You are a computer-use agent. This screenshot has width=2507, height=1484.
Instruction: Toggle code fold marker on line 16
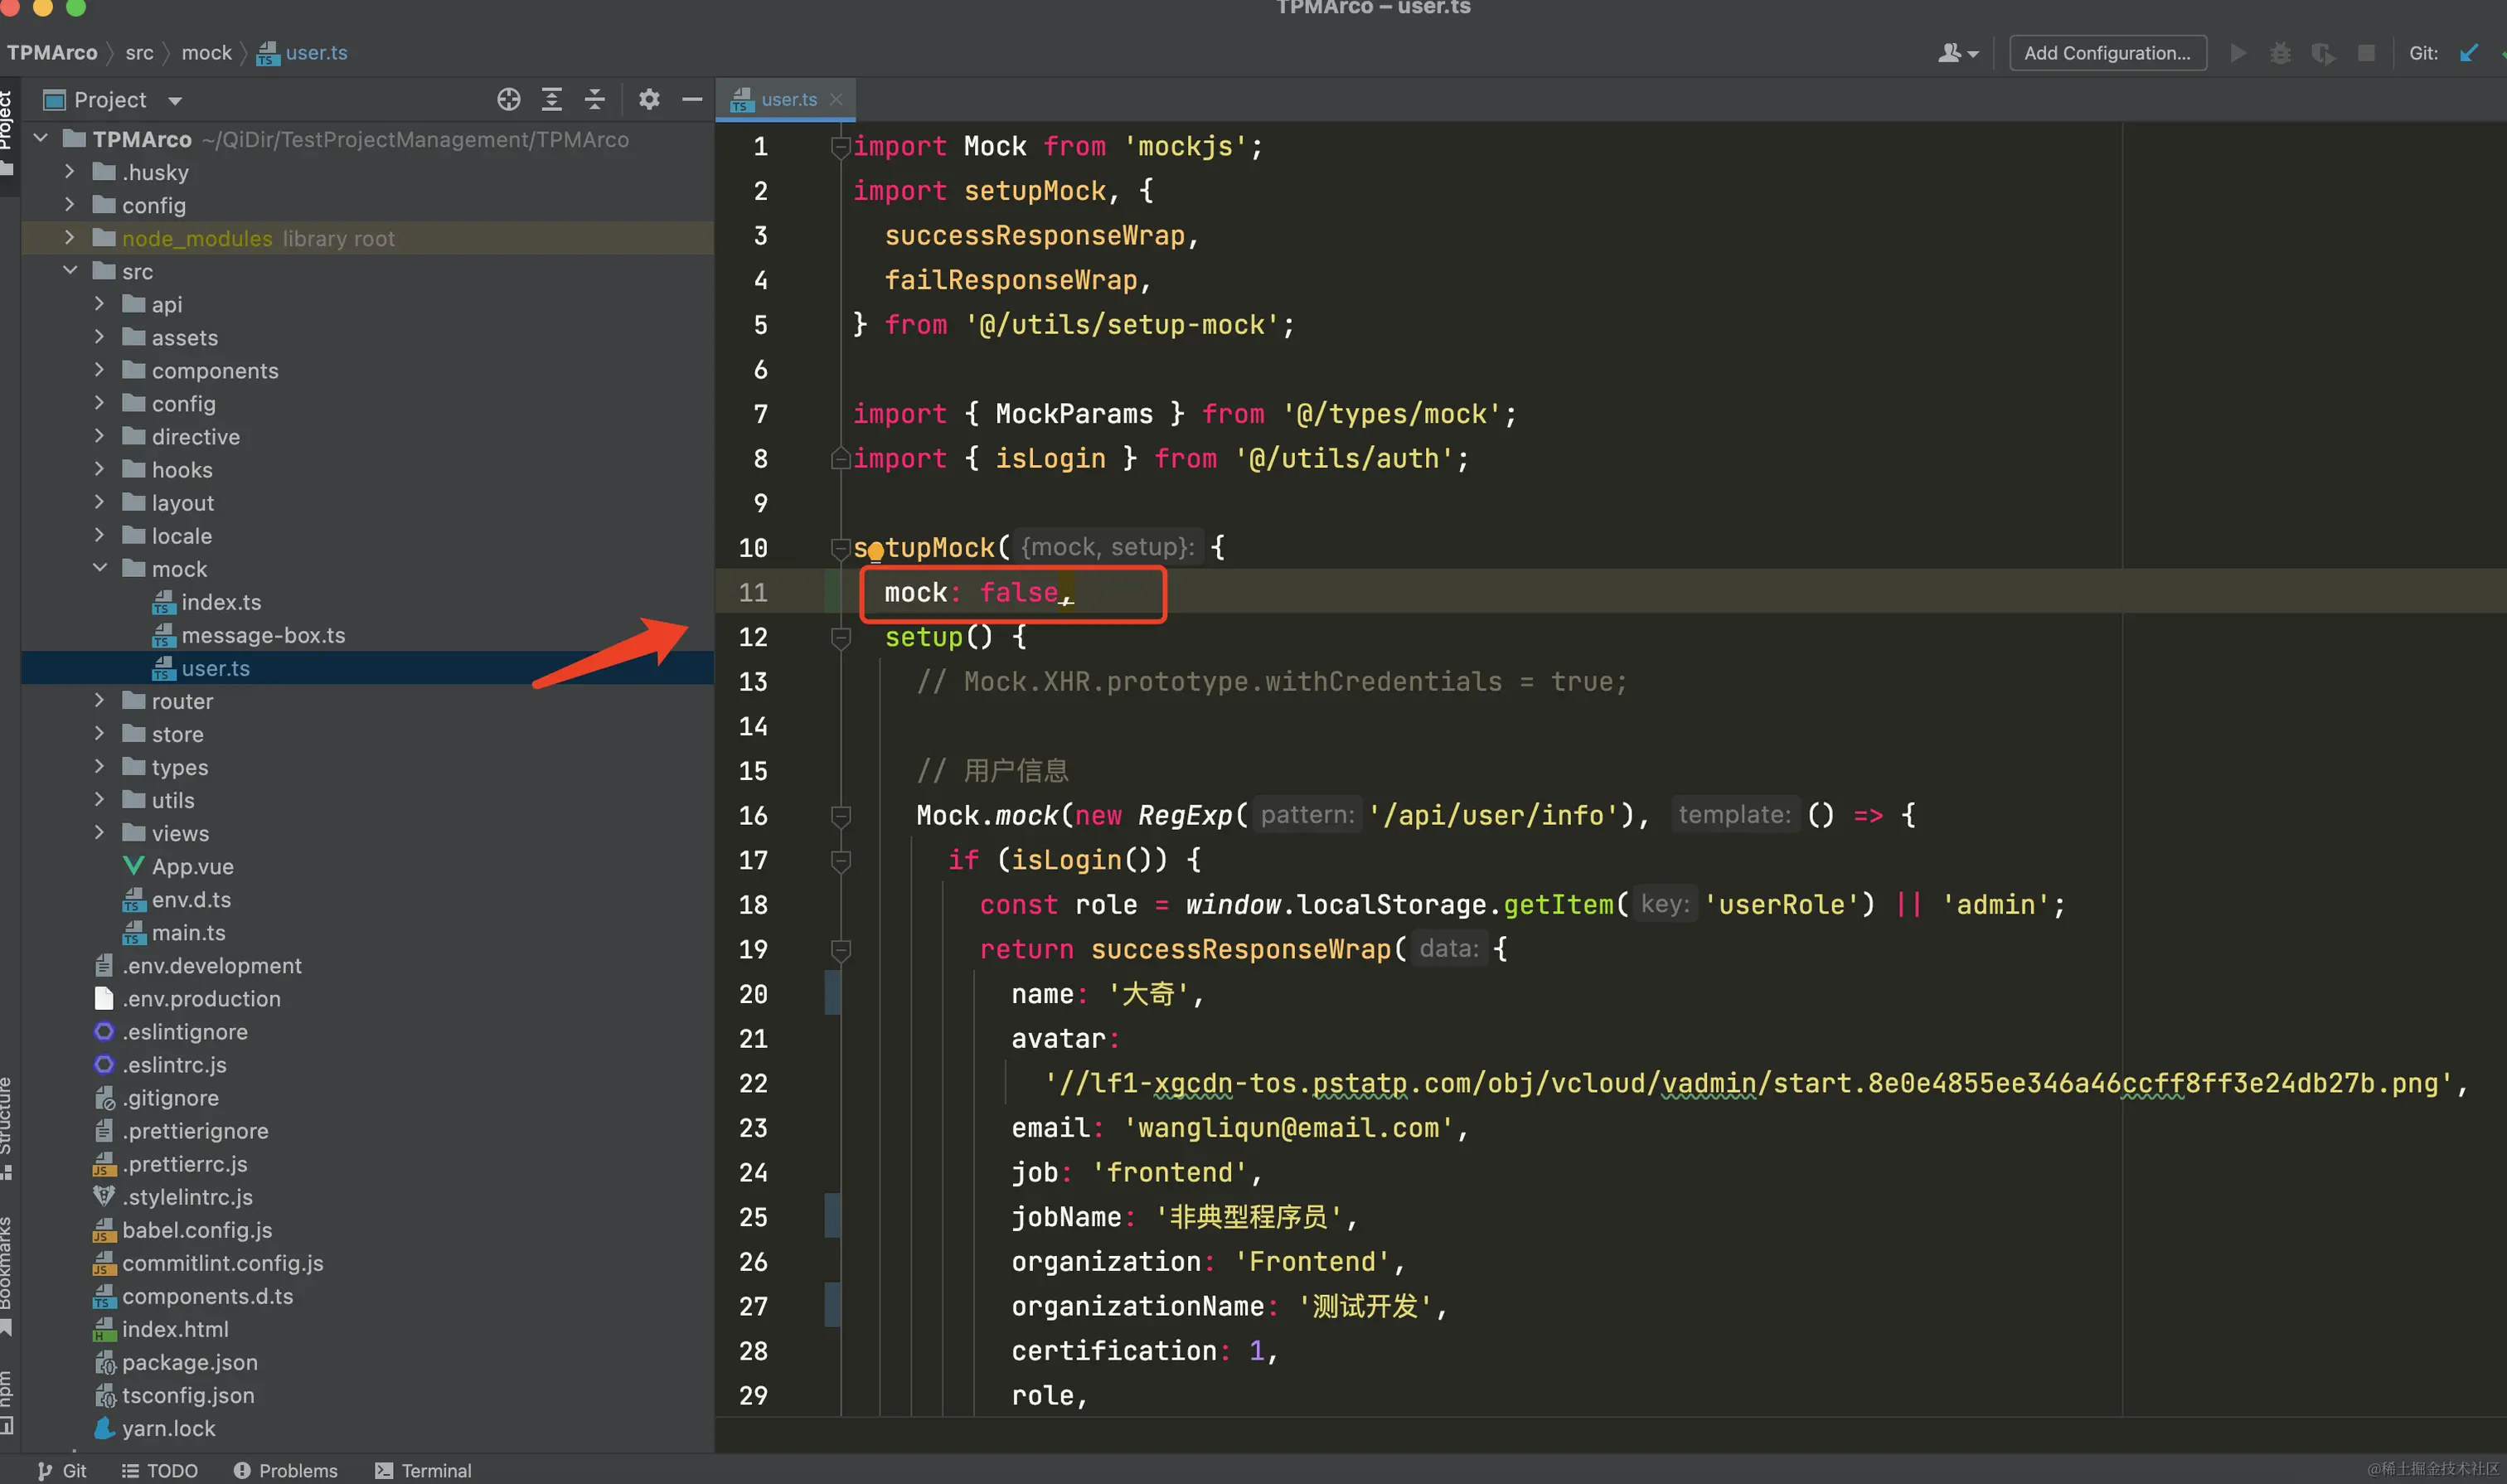point(840,816)
